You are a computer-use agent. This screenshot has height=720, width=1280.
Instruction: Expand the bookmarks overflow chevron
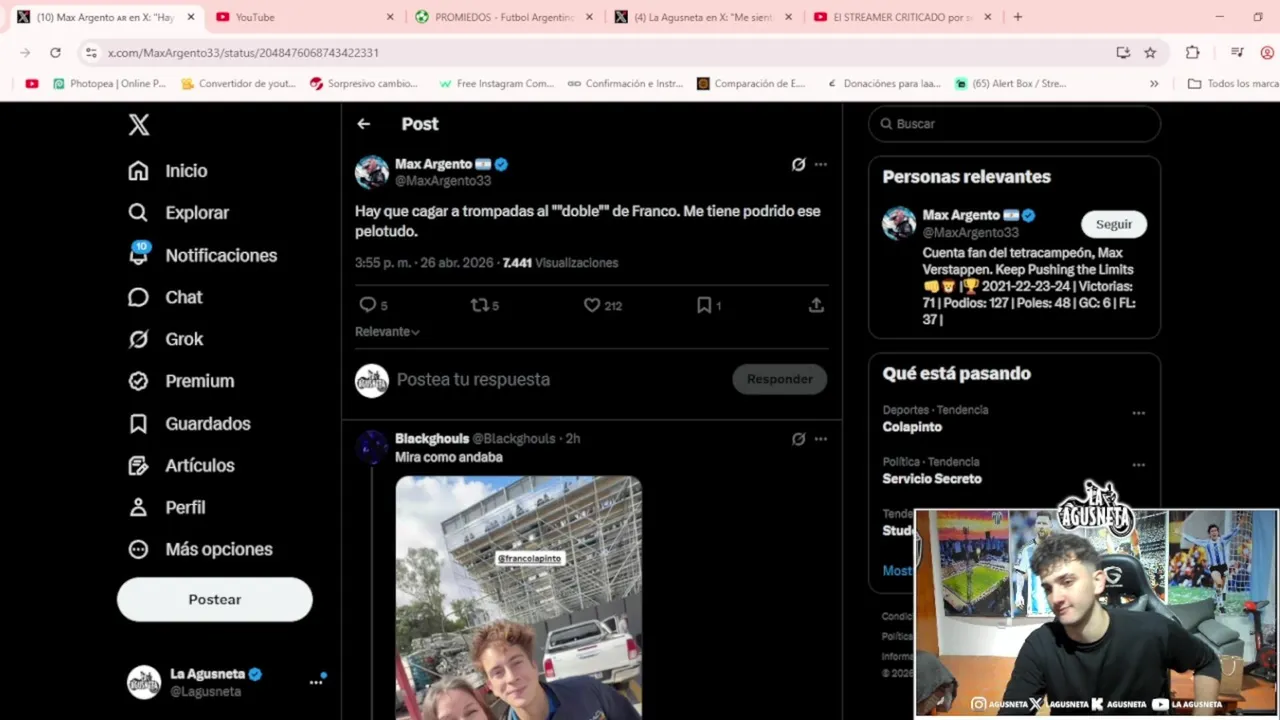tap(1154, 84)
